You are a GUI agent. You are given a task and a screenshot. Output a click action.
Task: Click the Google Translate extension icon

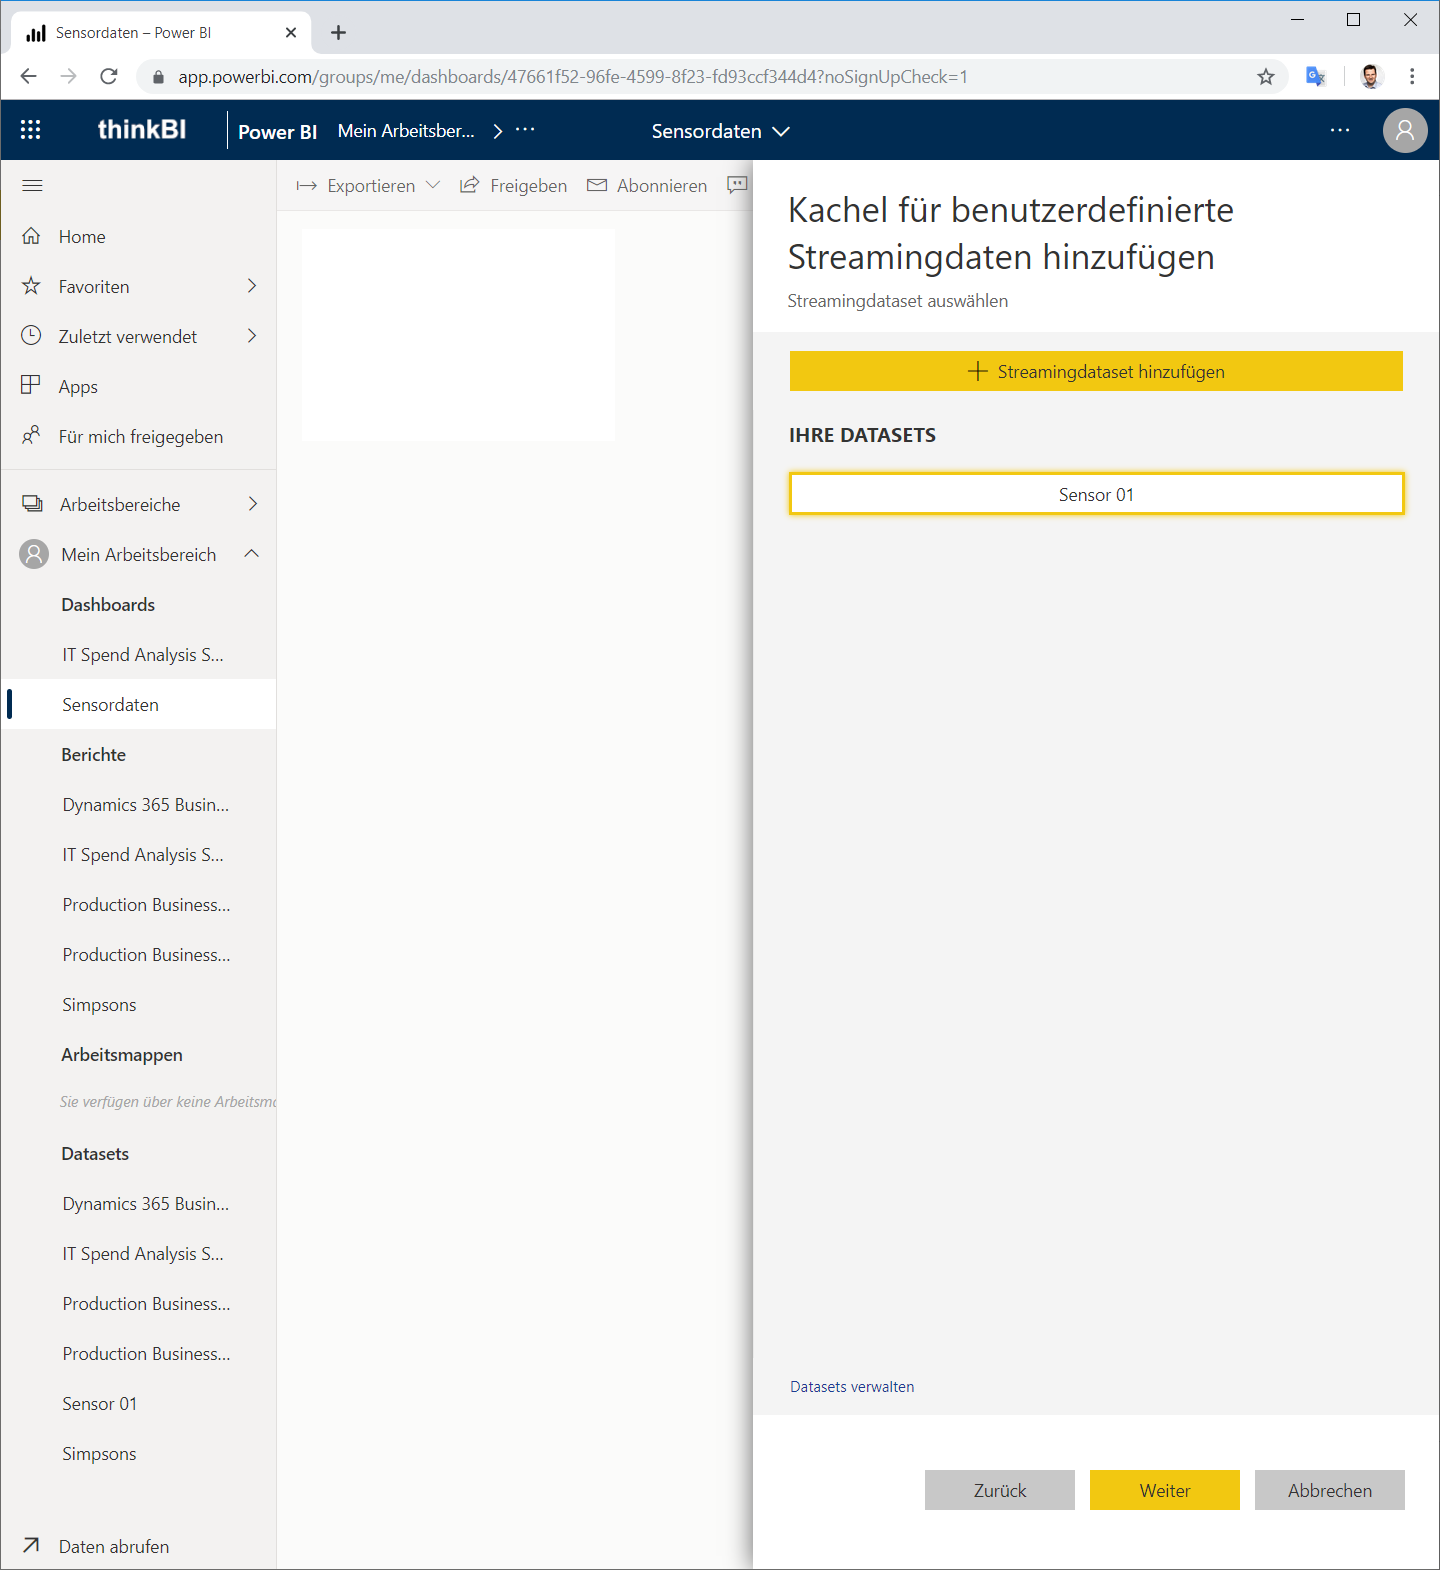pyautogui.click(x=1315, y=76)
